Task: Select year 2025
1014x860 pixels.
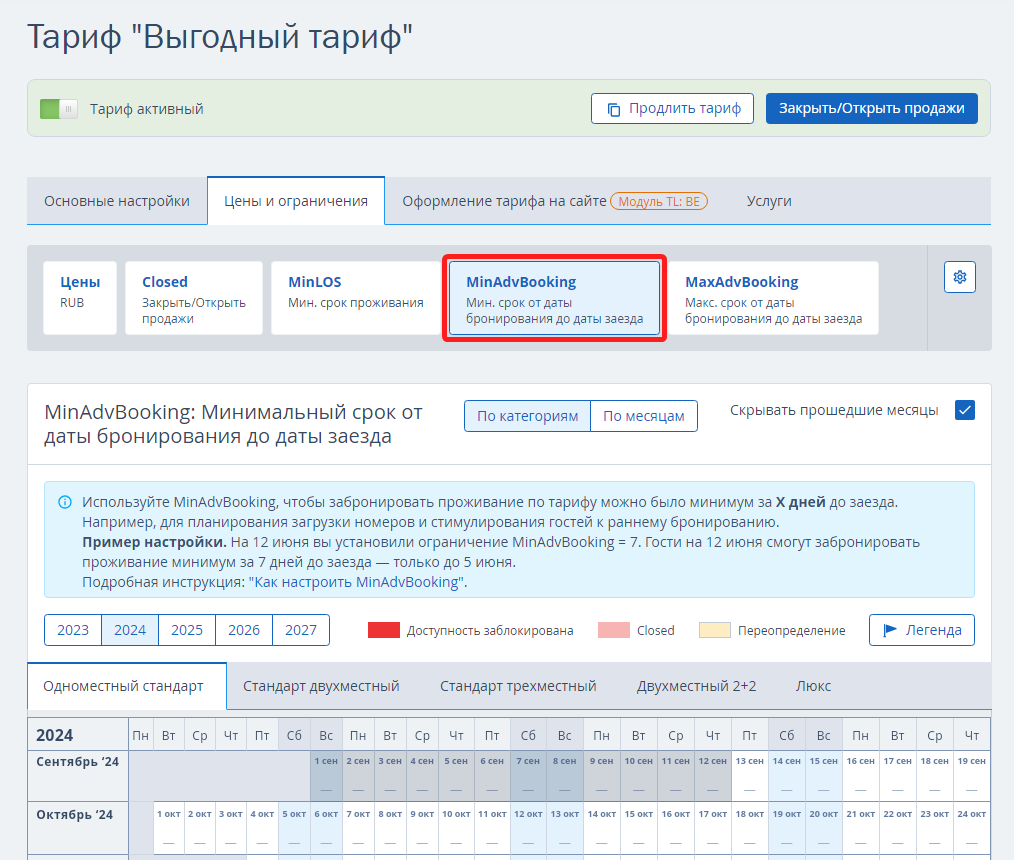Action: pyautogui.click(x=187, y=630)
